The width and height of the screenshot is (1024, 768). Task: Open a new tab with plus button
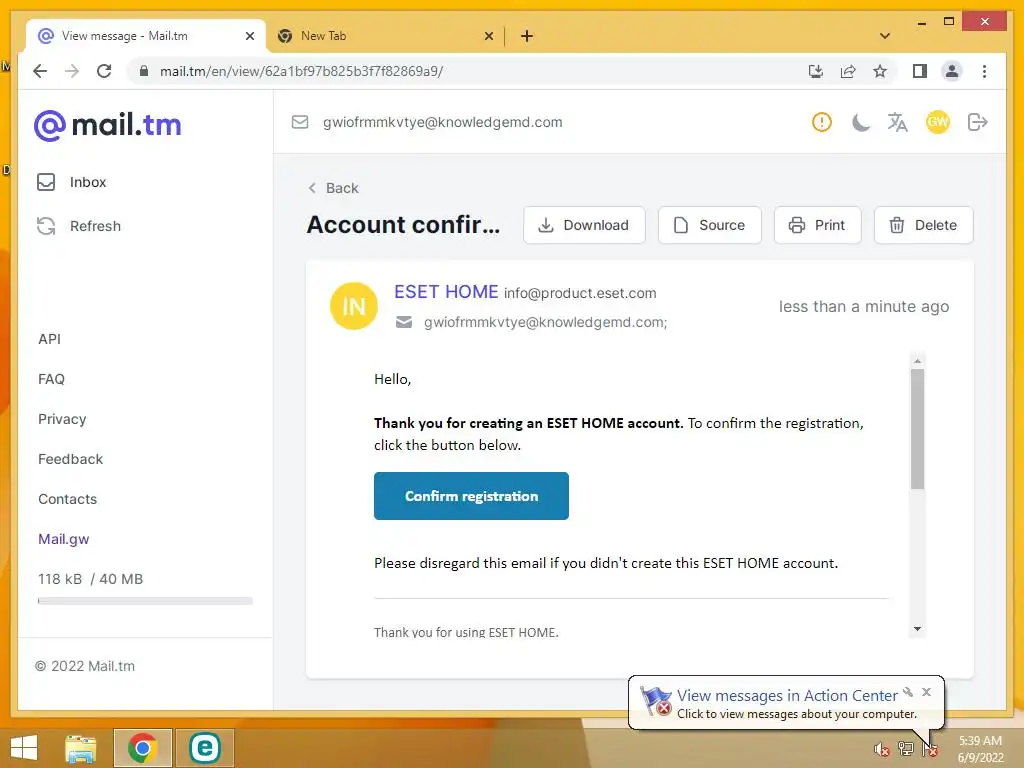(527, 36)
